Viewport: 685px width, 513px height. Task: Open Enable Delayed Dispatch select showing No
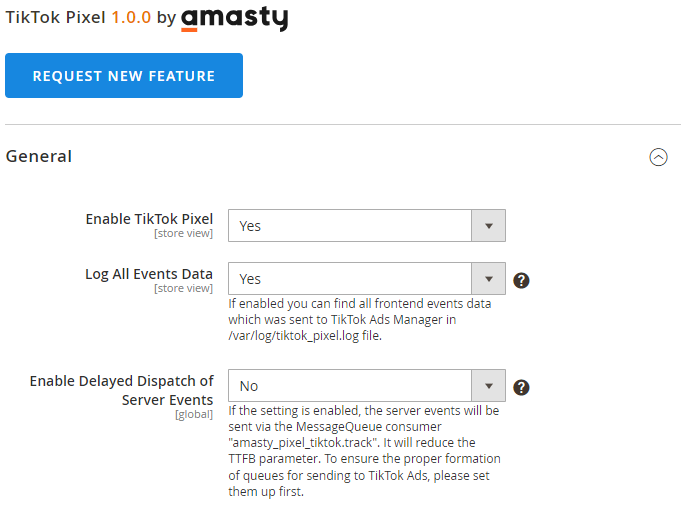[x=367, y=386]
